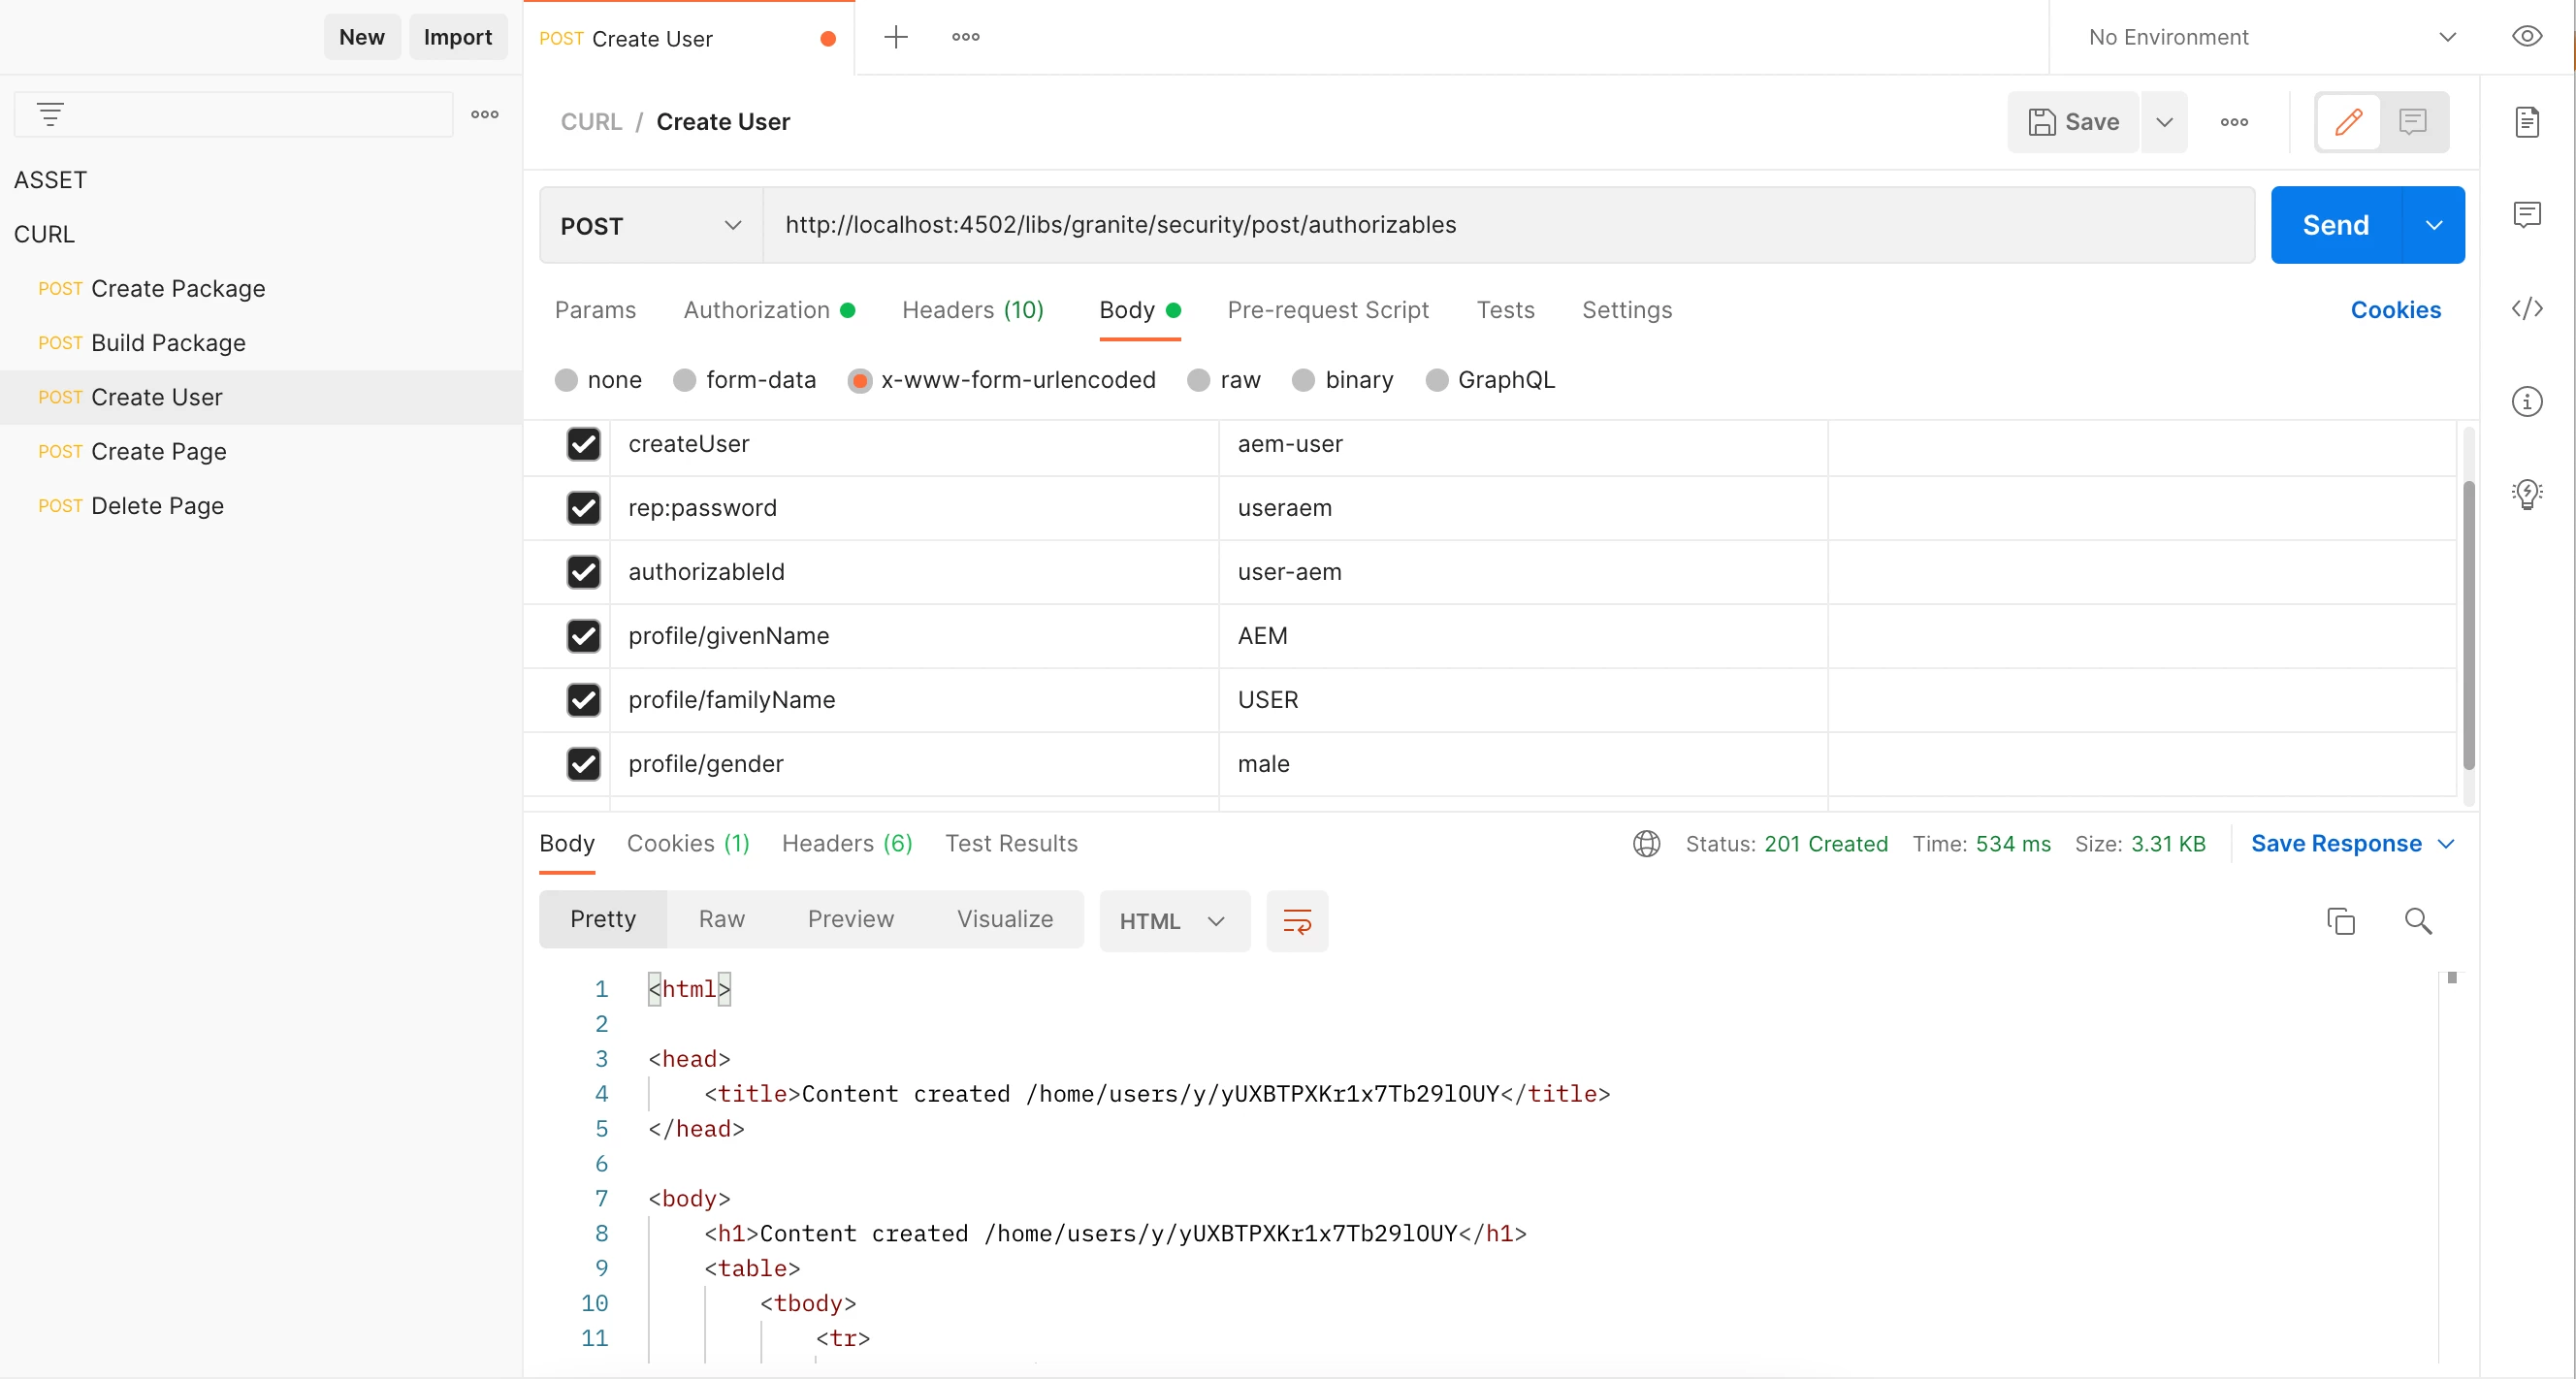Uncheck the profile/gender parameter checkbox
Viewport: 2576px width, 1379px height.
pyautogui.click(x=583, y=764)
